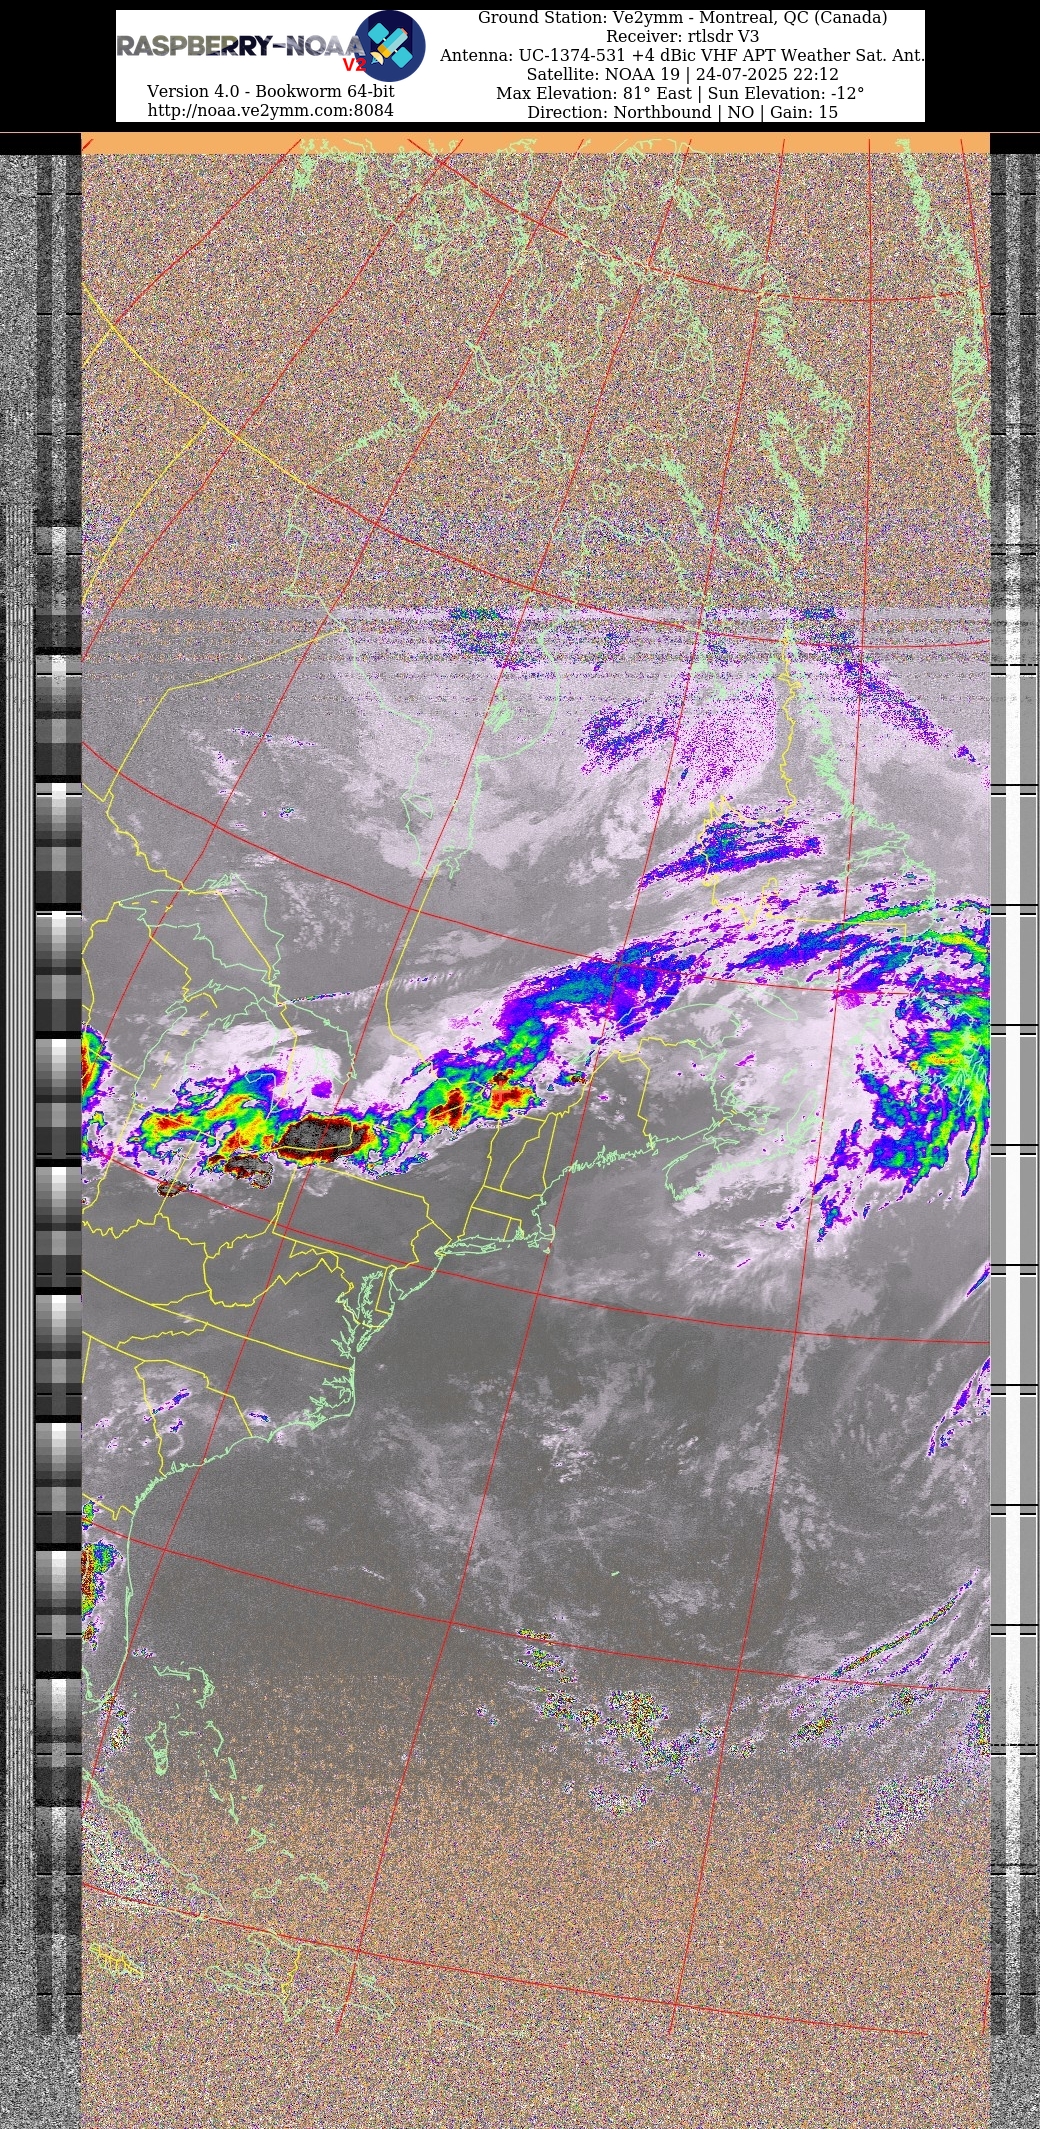Select the 'Max Elevation: 81° East' line
The image size is (1040, 2129).
coord(680,94)
